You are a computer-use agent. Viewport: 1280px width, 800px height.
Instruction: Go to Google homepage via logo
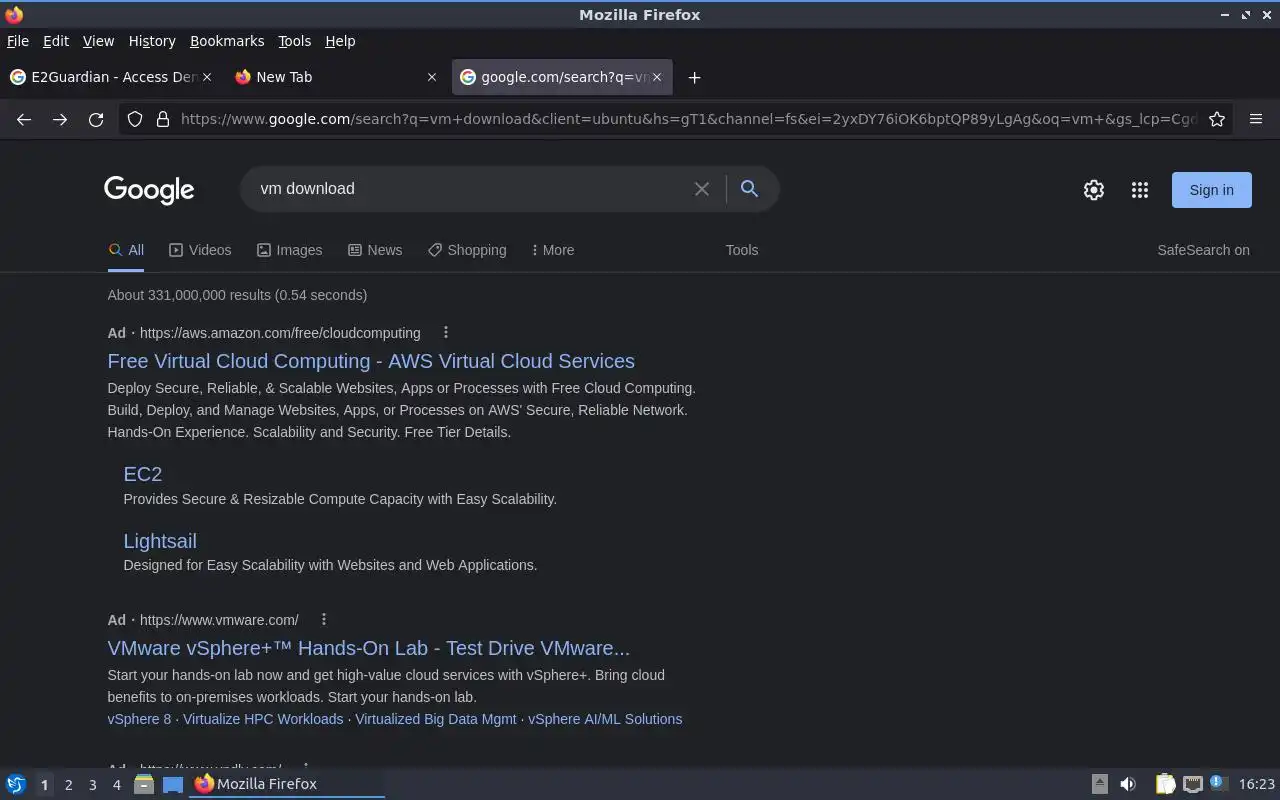click(x=149, y=190)
